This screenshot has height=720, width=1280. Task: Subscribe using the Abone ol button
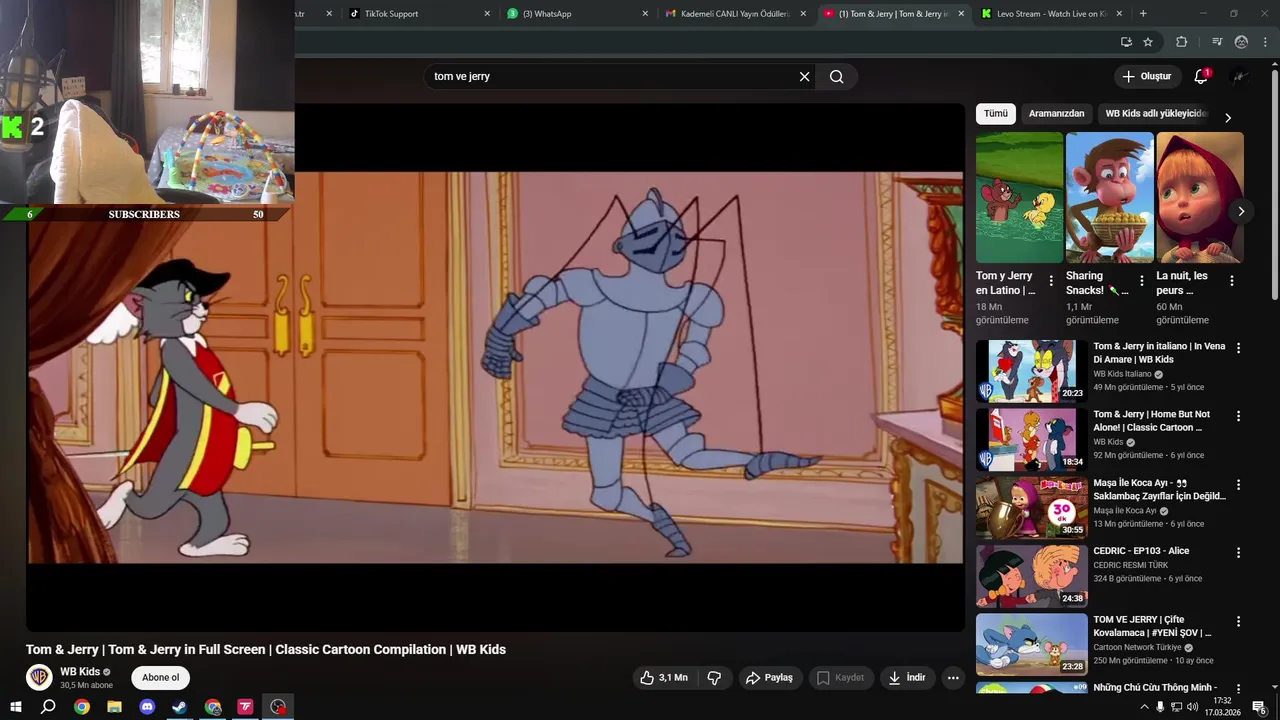[160, 678]
